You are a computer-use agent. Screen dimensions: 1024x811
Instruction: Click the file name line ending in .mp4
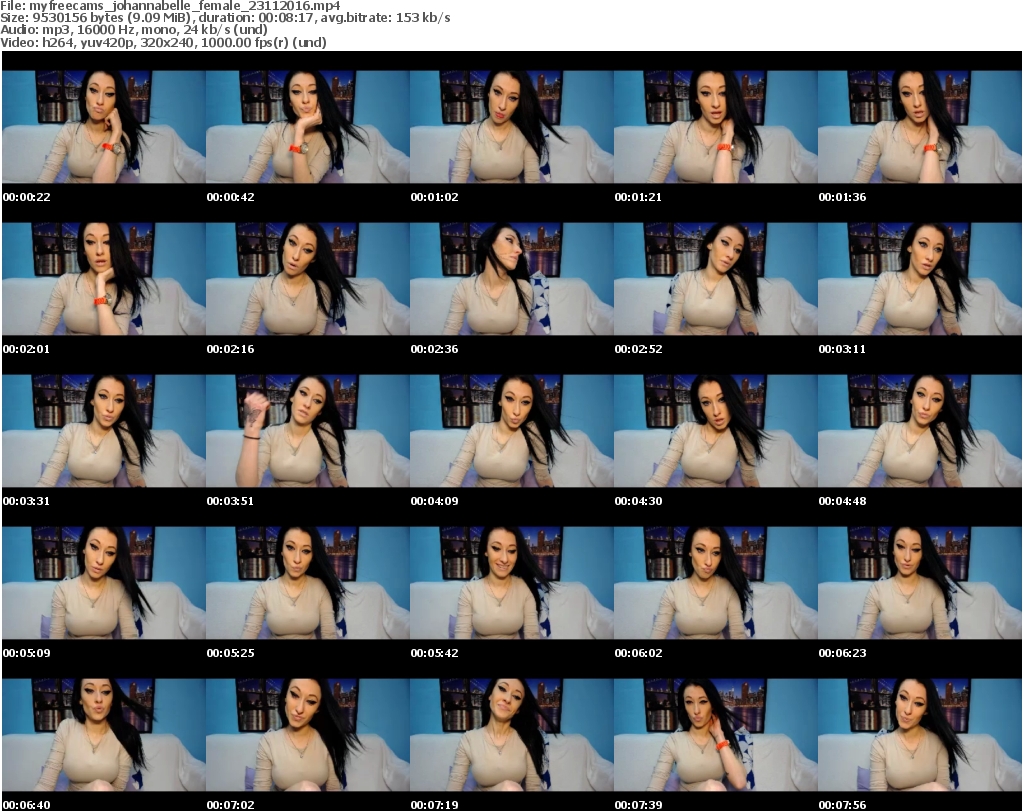pyautogui.click(x=170, y=6)
